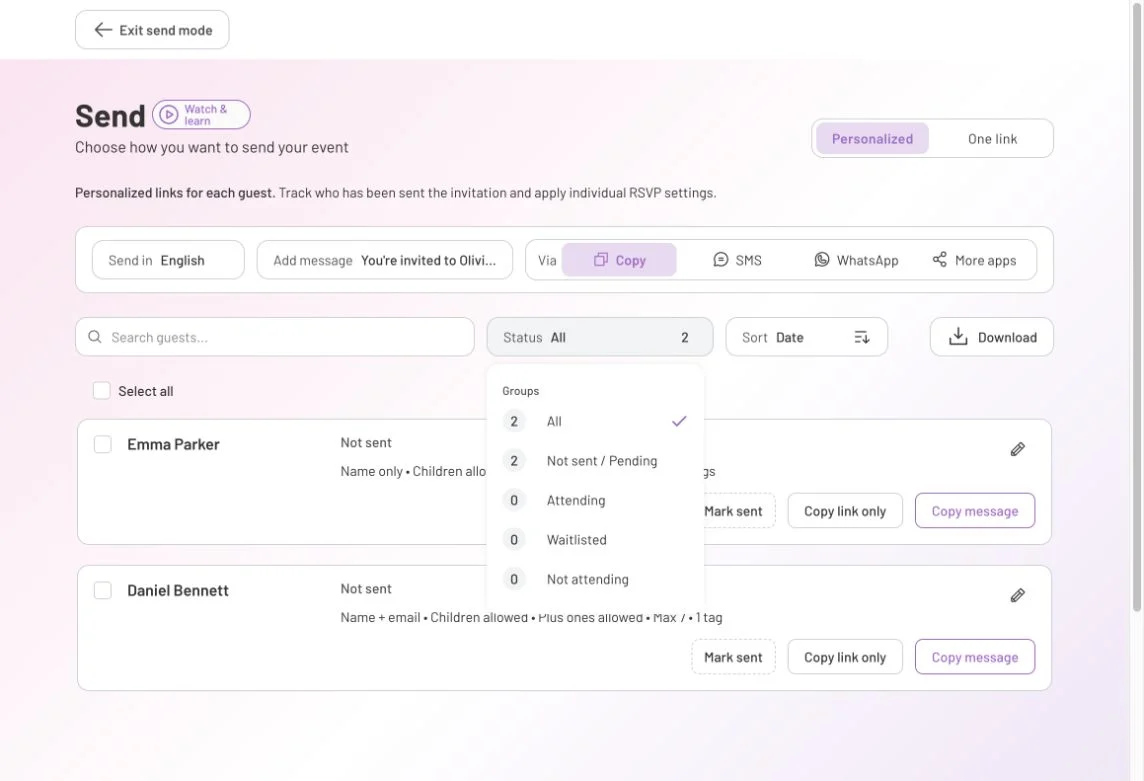Click the page vertical scrollbar
This screenshot has height=781, width=1144.
1137,307
